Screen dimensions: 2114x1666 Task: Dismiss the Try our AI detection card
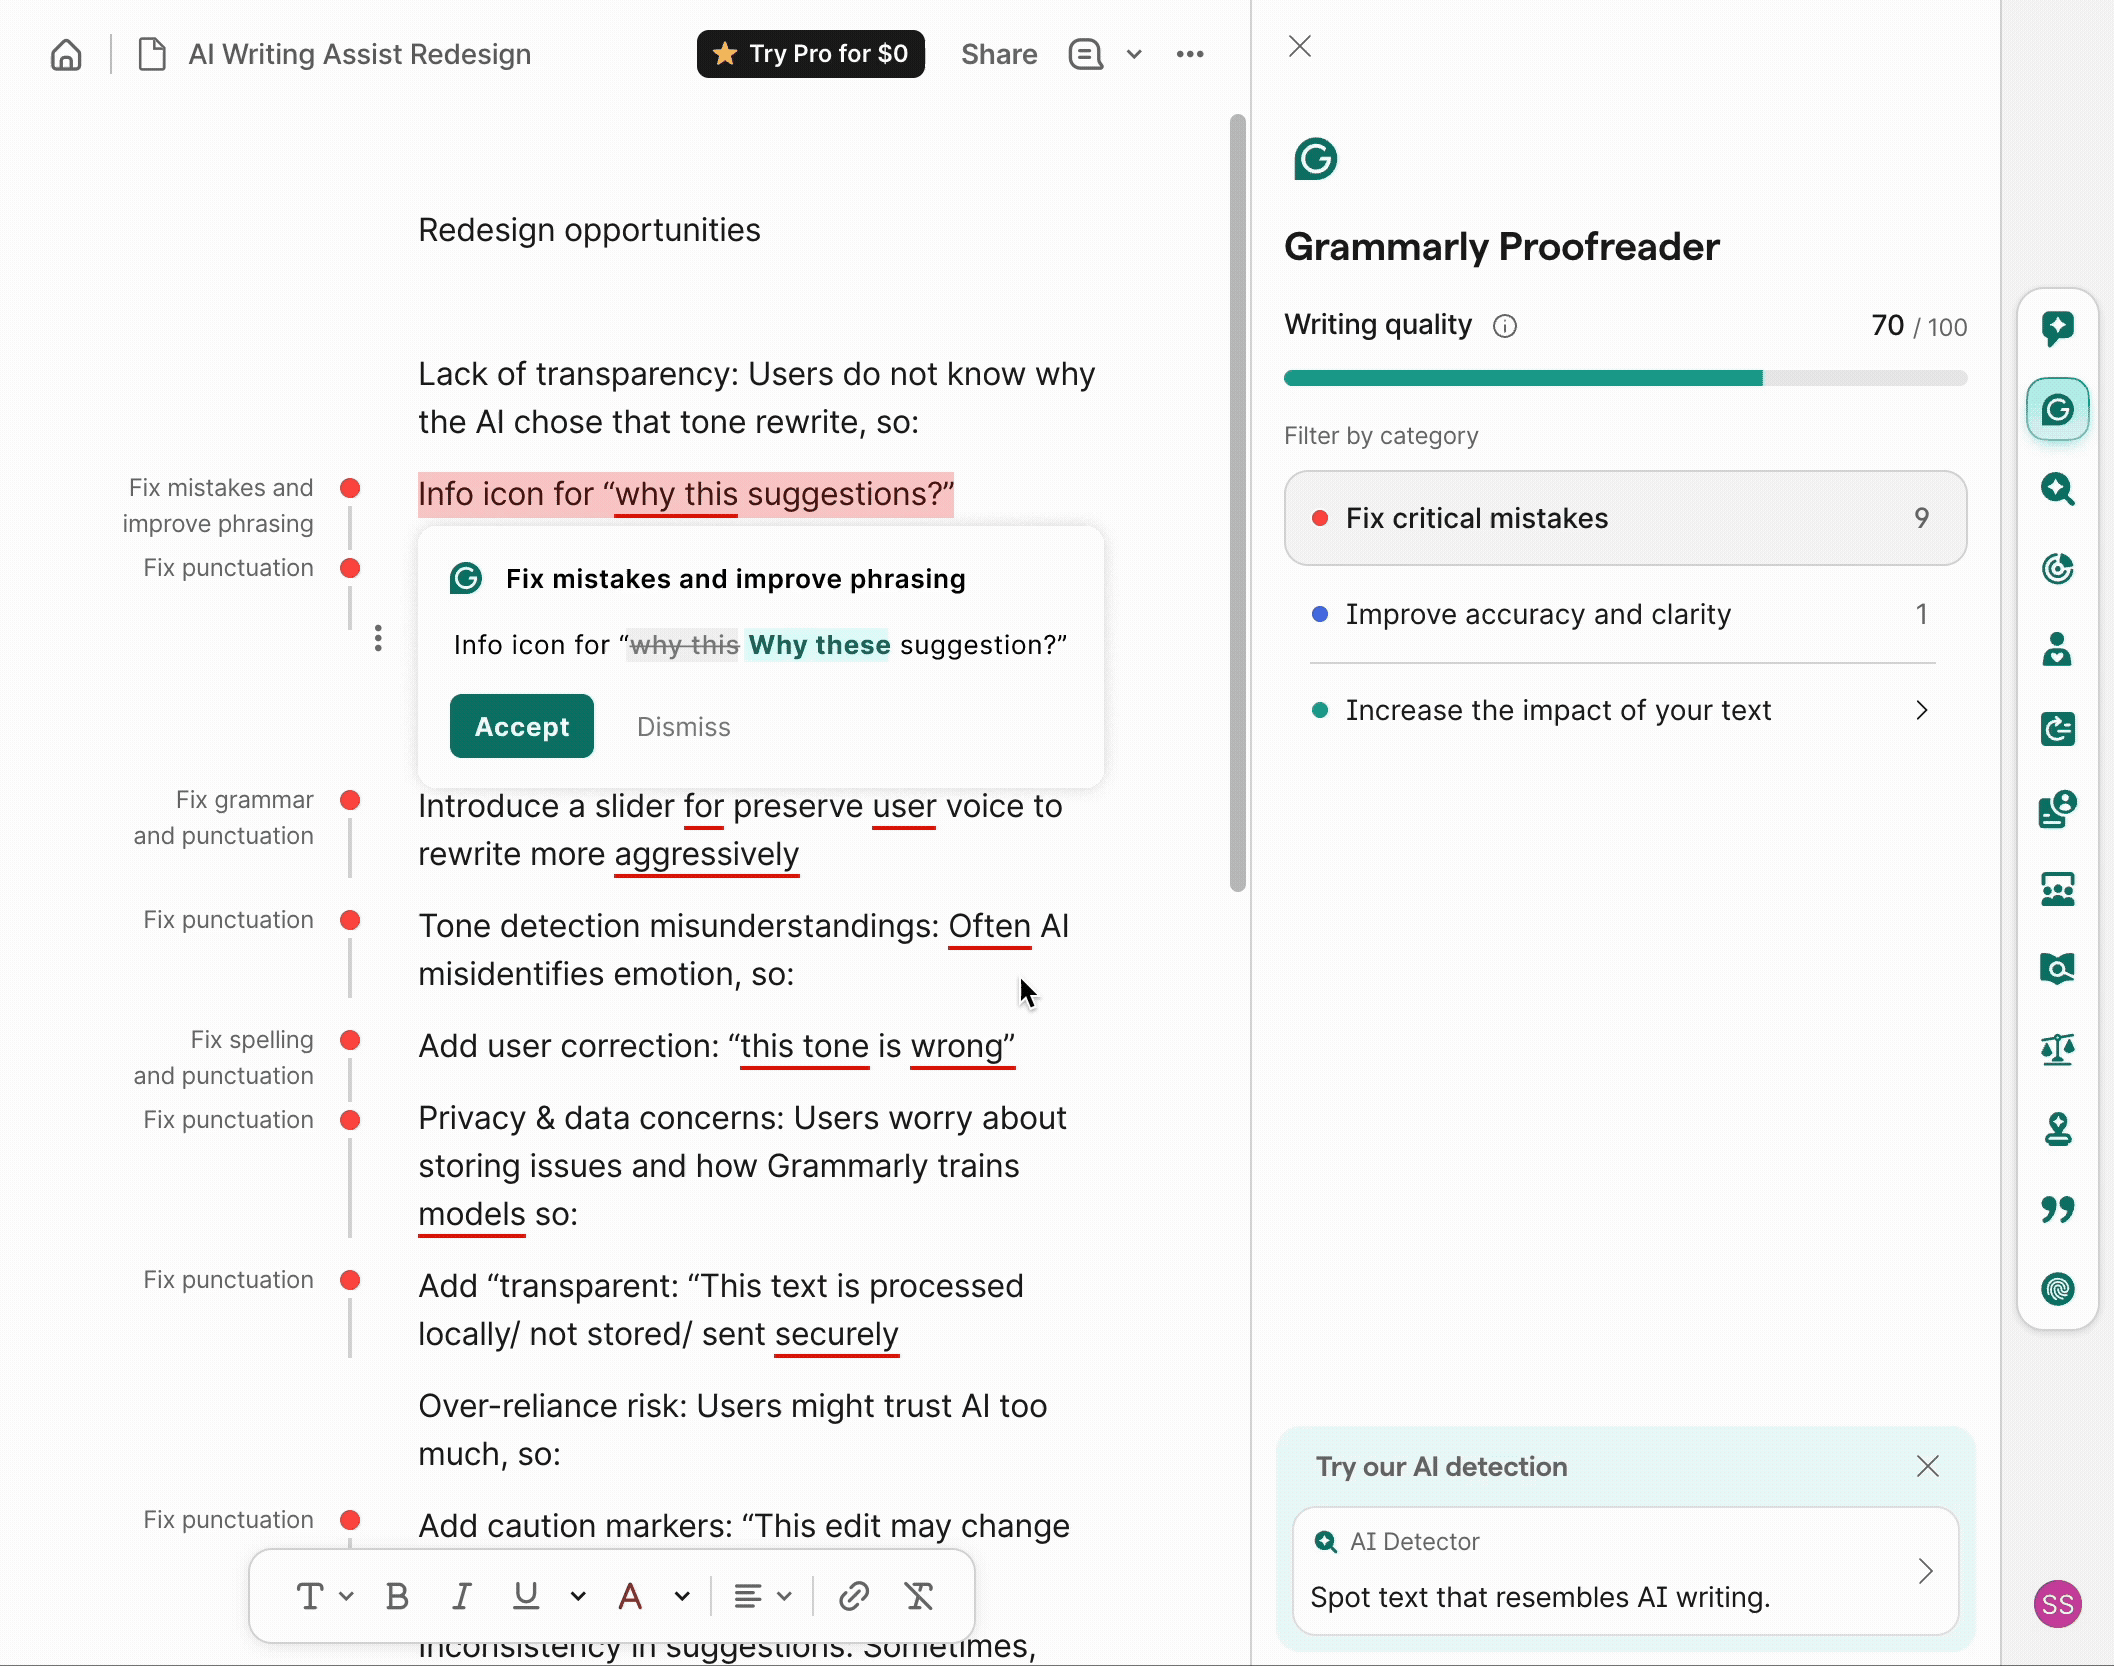point(1928,1466)
